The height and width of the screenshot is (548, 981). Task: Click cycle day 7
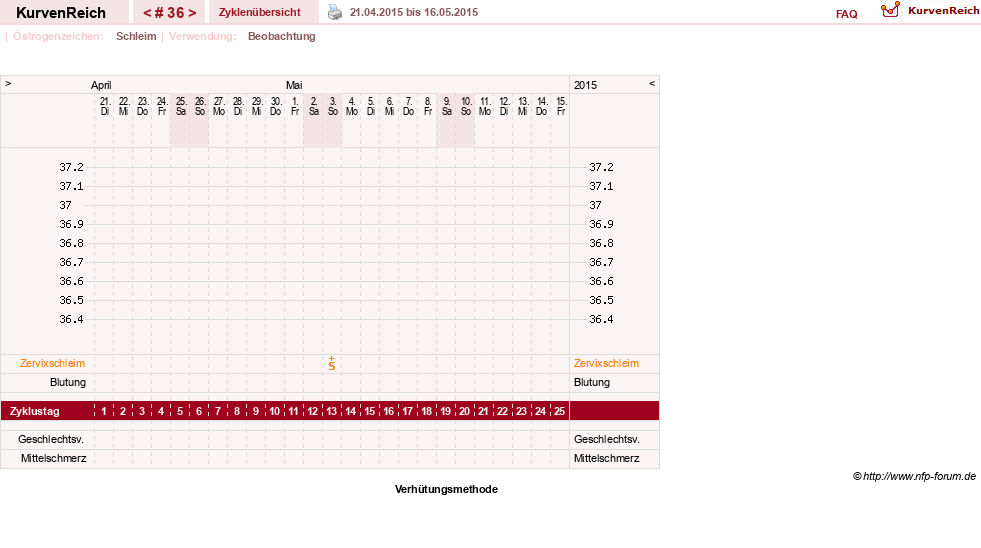tap(218, 411)
